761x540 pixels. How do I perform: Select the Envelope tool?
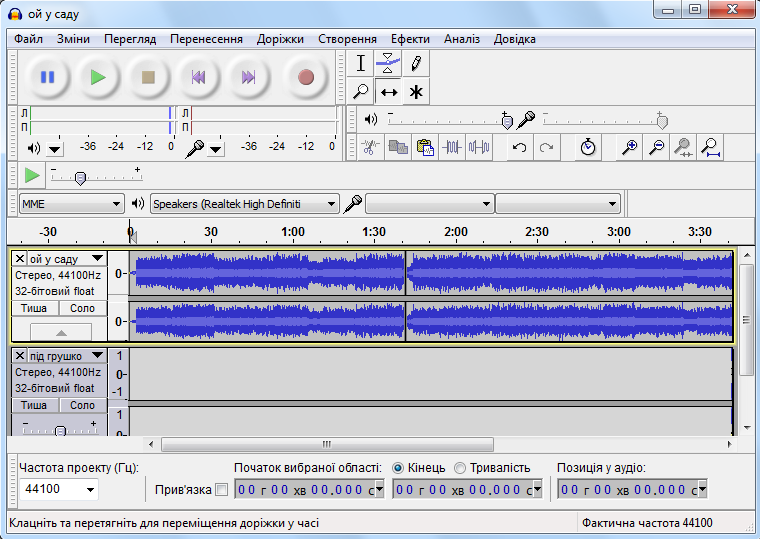[x=388, y=63]
